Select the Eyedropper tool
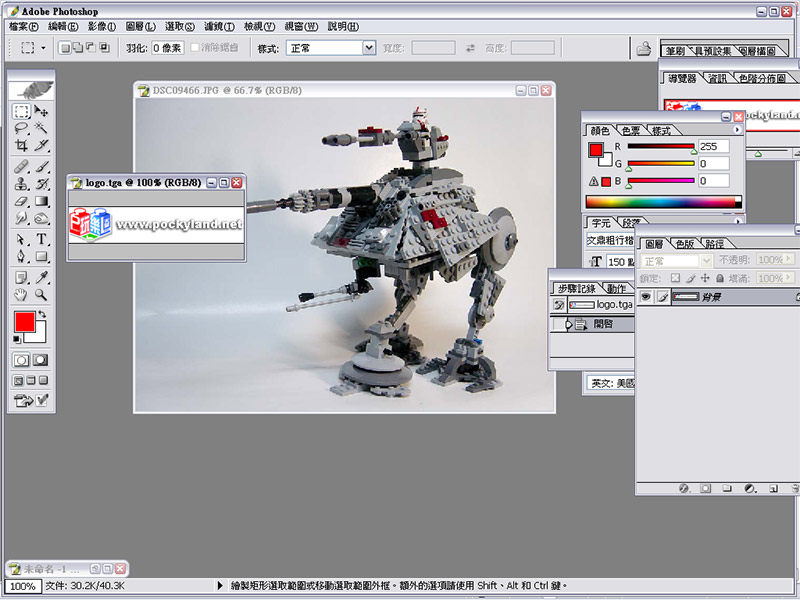 tap(42, 277)
